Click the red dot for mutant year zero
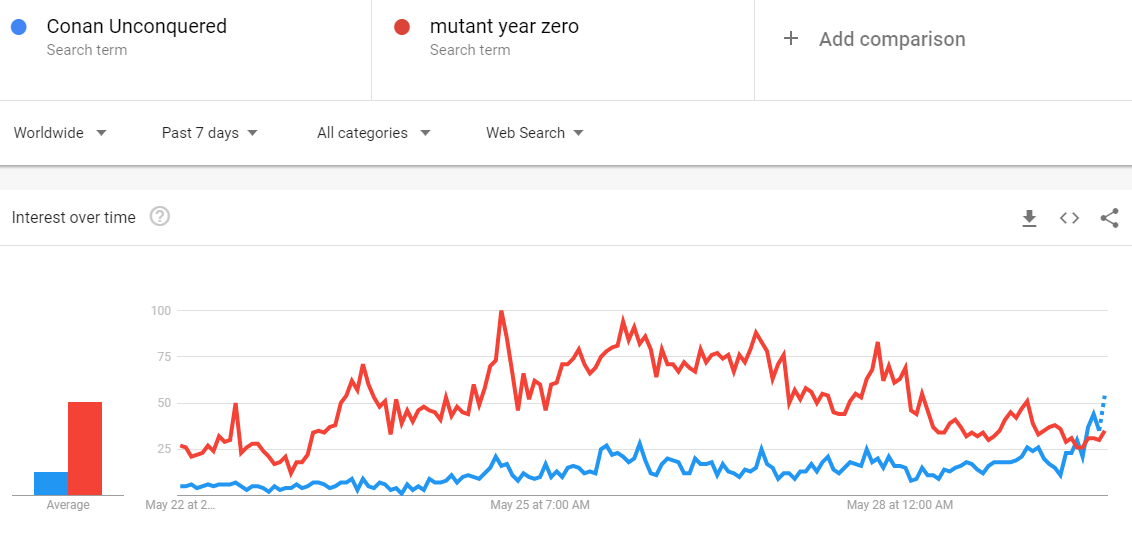Viewport: 1132px width, 534px height. 402,27
